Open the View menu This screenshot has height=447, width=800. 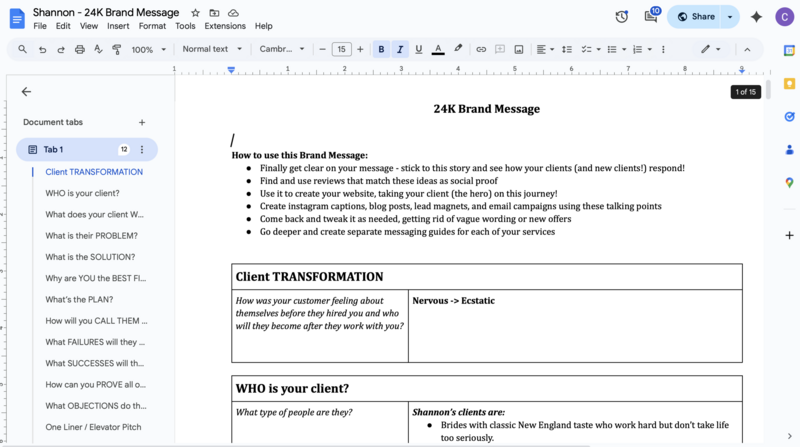click(x=88, y=26)
